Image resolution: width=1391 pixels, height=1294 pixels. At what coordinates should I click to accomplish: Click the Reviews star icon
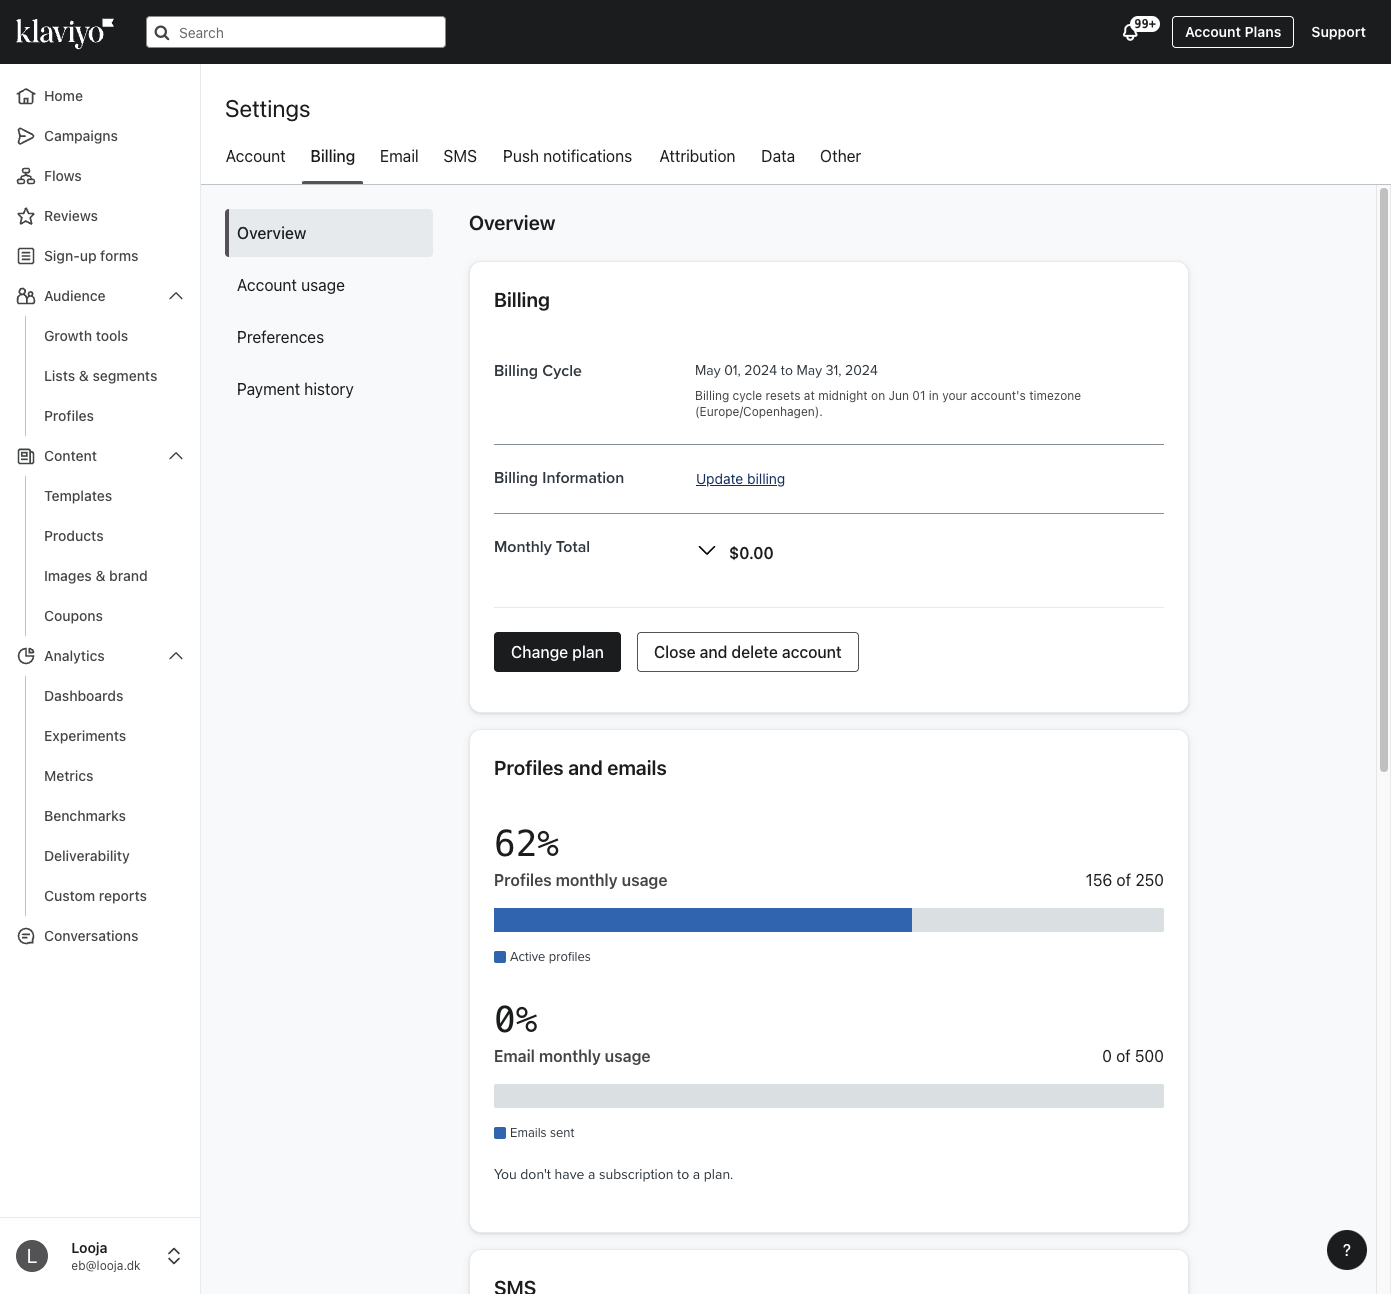click(26, 216)
